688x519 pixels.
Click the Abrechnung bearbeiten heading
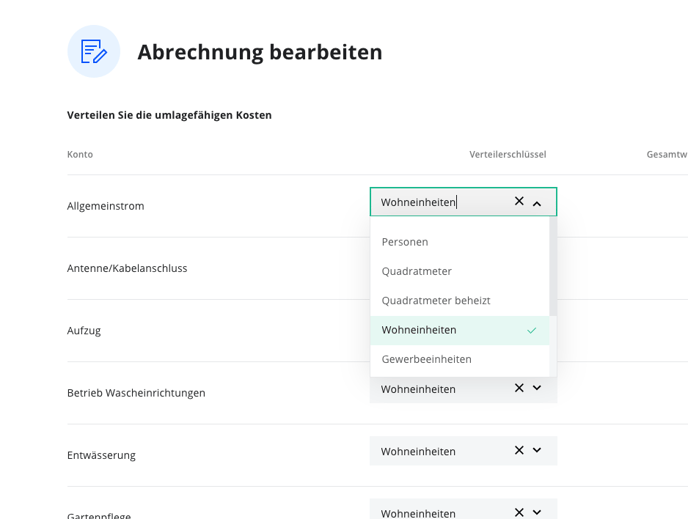tap(260, 52)
